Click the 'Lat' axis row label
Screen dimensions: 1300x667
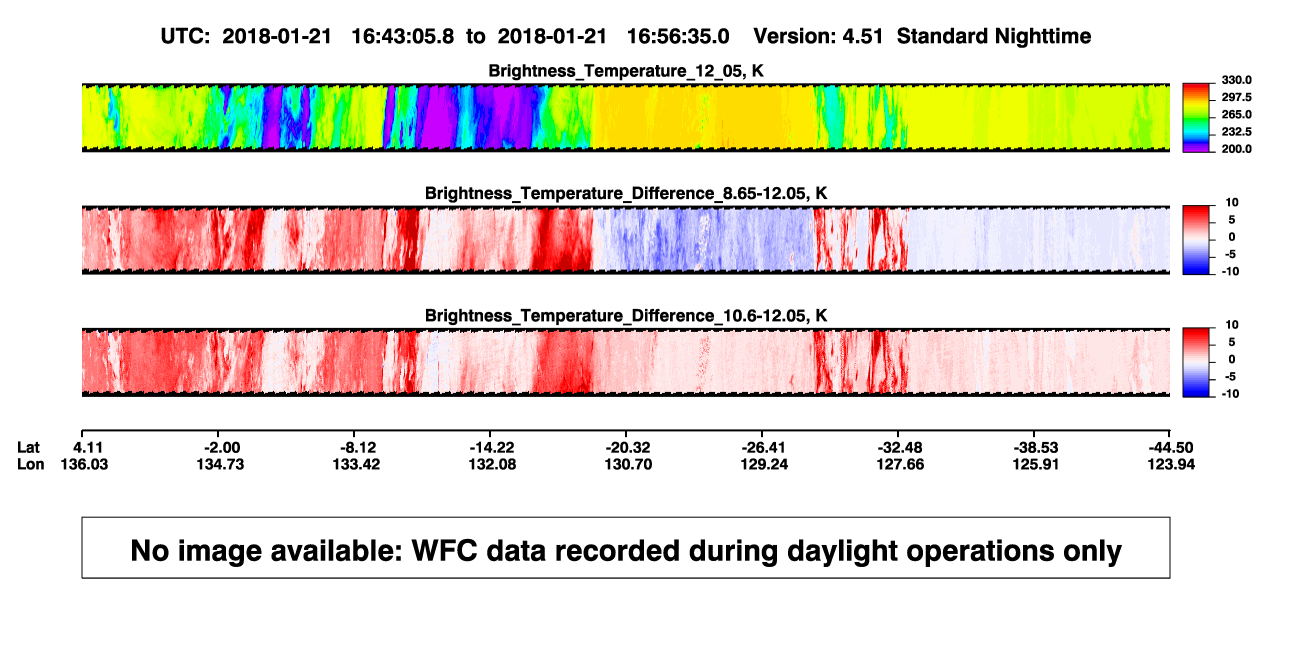(29, 447)
